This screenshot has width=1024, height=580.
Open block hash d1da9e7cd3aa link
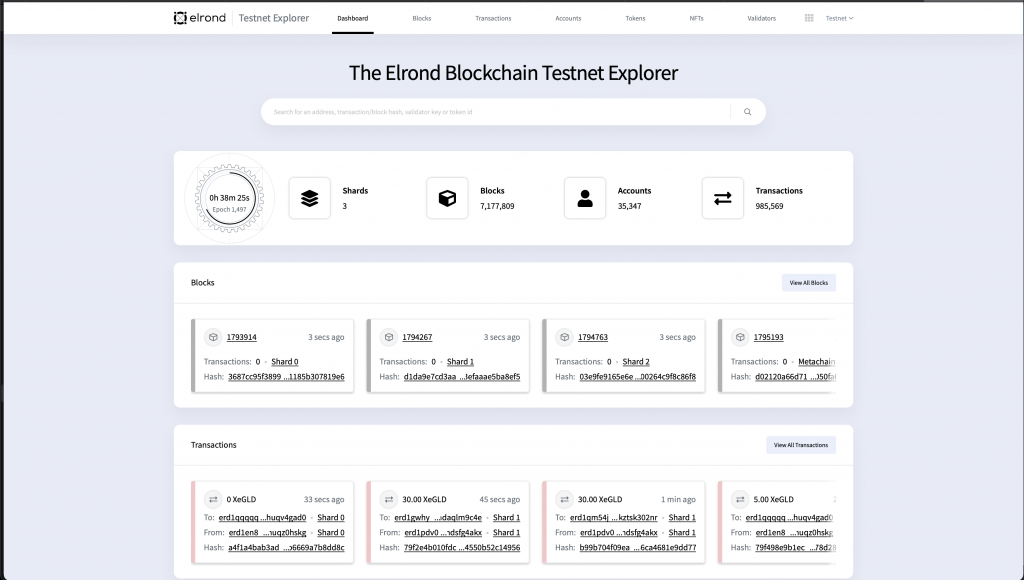tap(462, 376)
